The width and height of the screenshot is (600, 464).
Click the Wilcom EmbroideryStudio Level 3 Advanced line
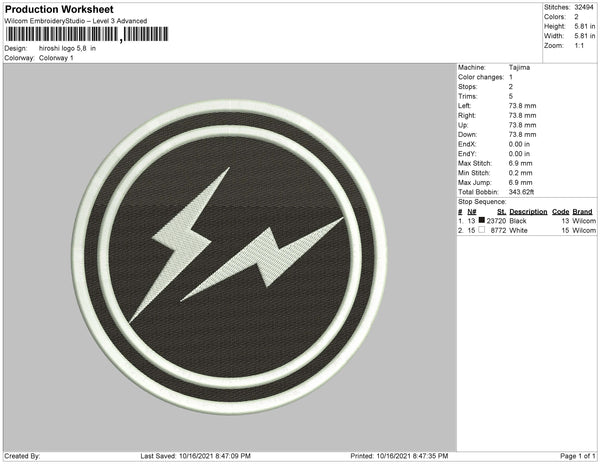tap(76, 21)
